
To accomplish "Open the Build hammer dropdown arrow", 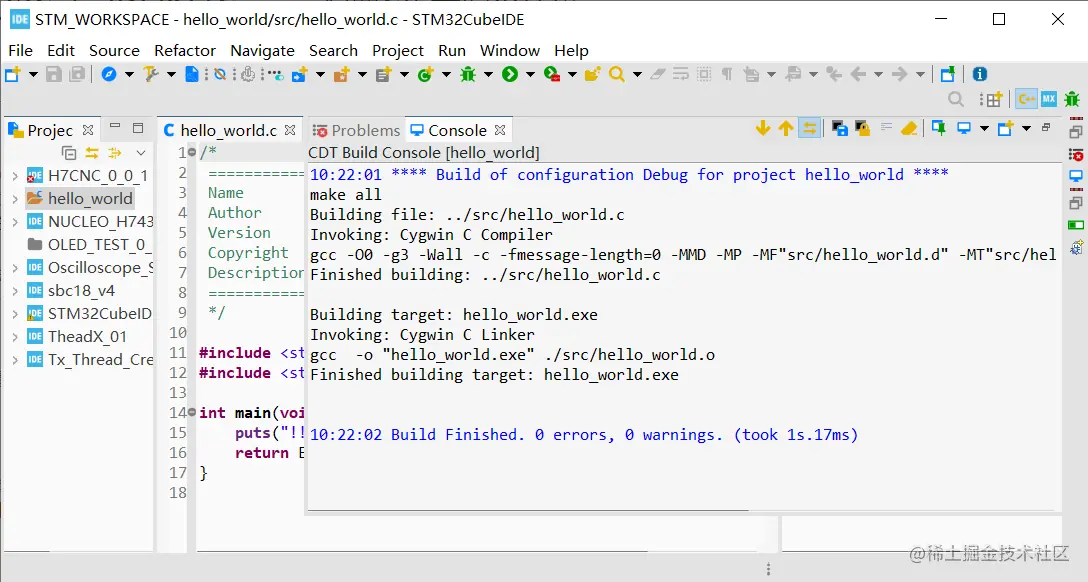I will (171, 74).
